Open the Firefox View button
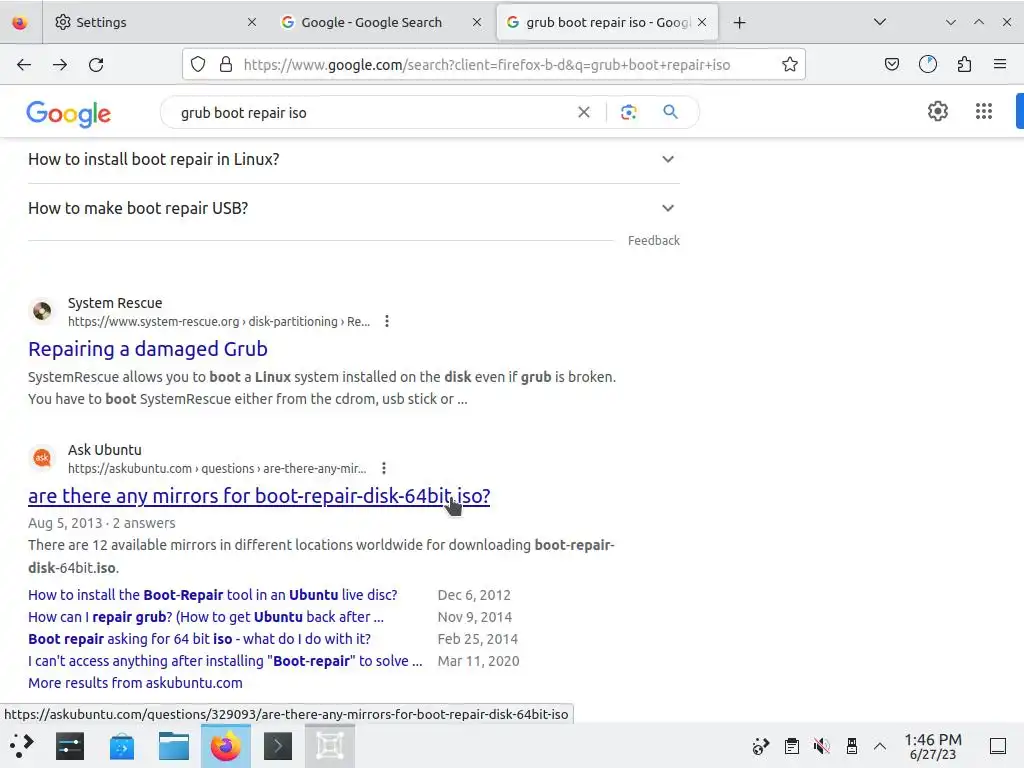 tap(20, 22)
